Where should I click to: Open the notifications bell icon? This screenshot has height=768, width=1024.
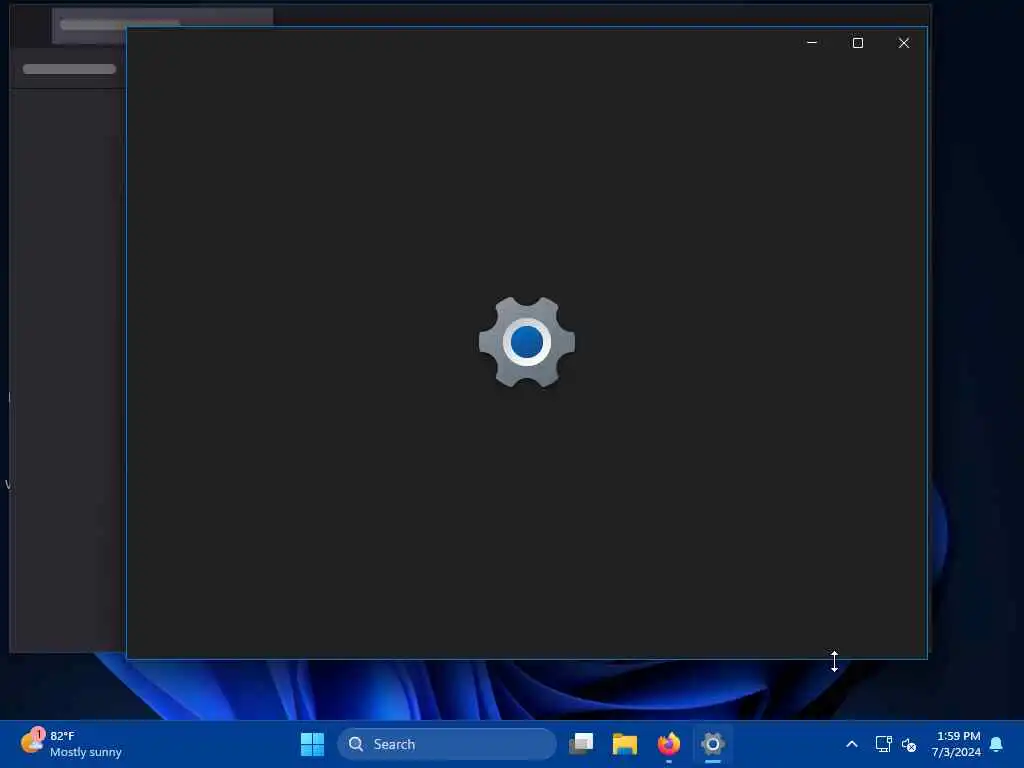997,744
